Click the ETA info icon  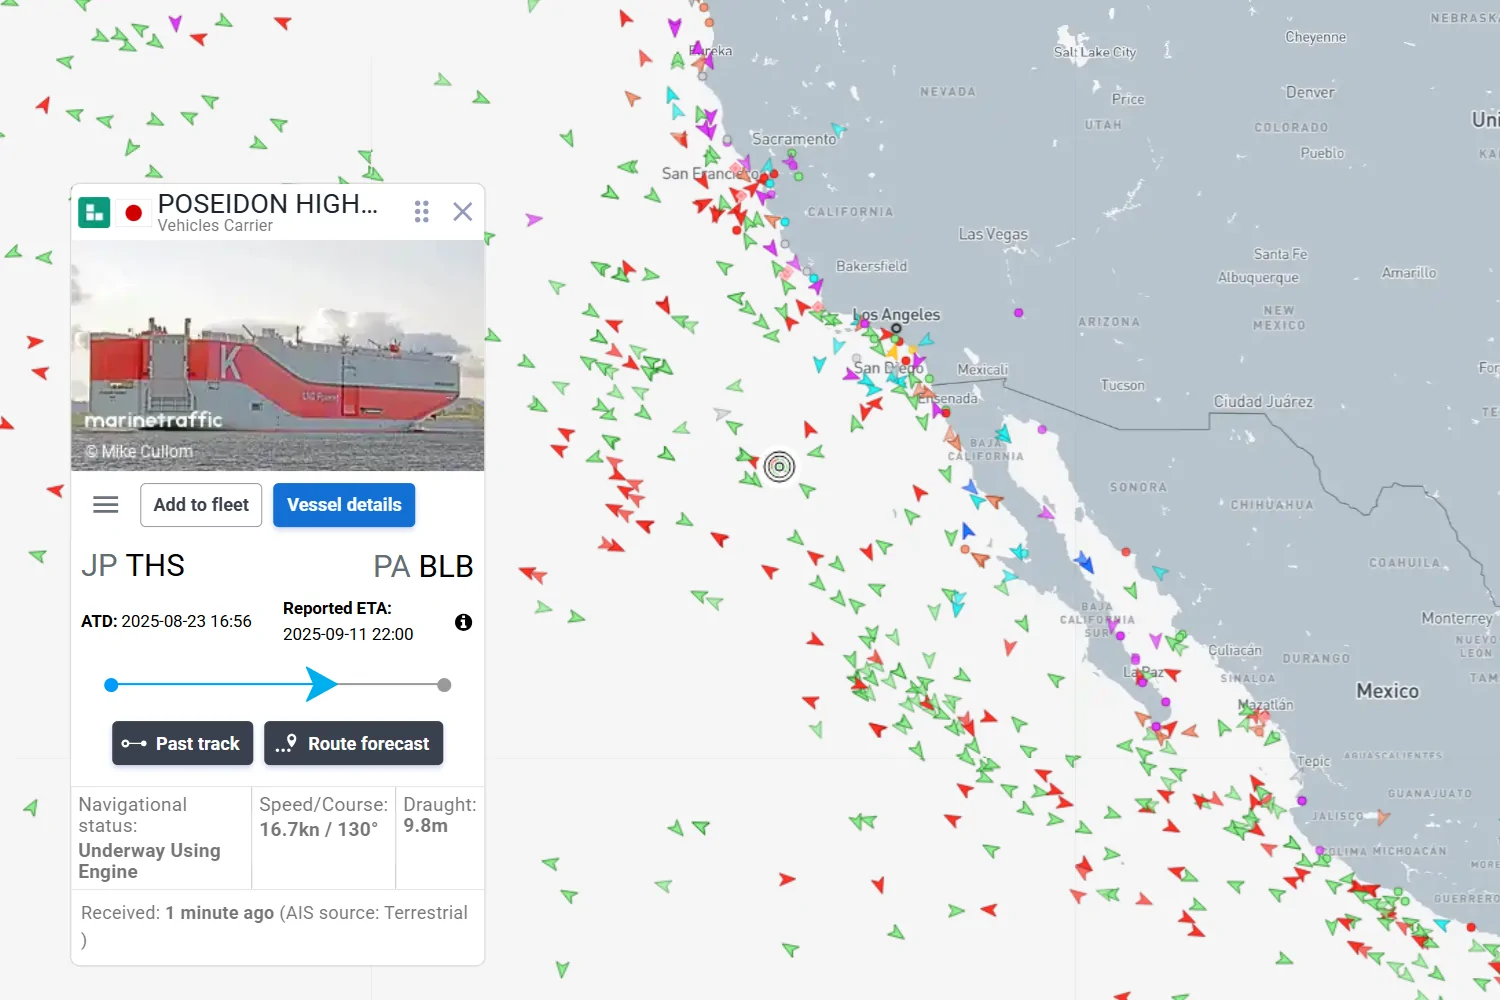point(463,622)
